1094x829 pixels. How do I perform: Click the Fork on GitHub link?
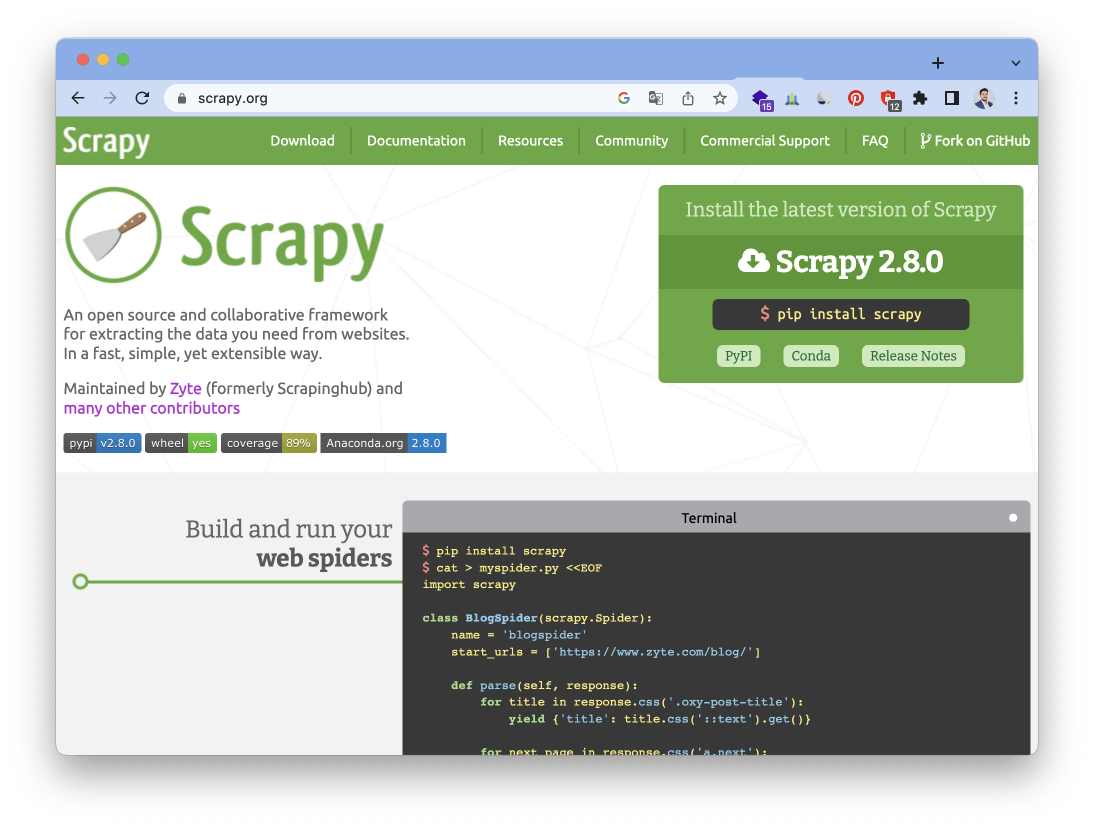(x=975, y=141)
